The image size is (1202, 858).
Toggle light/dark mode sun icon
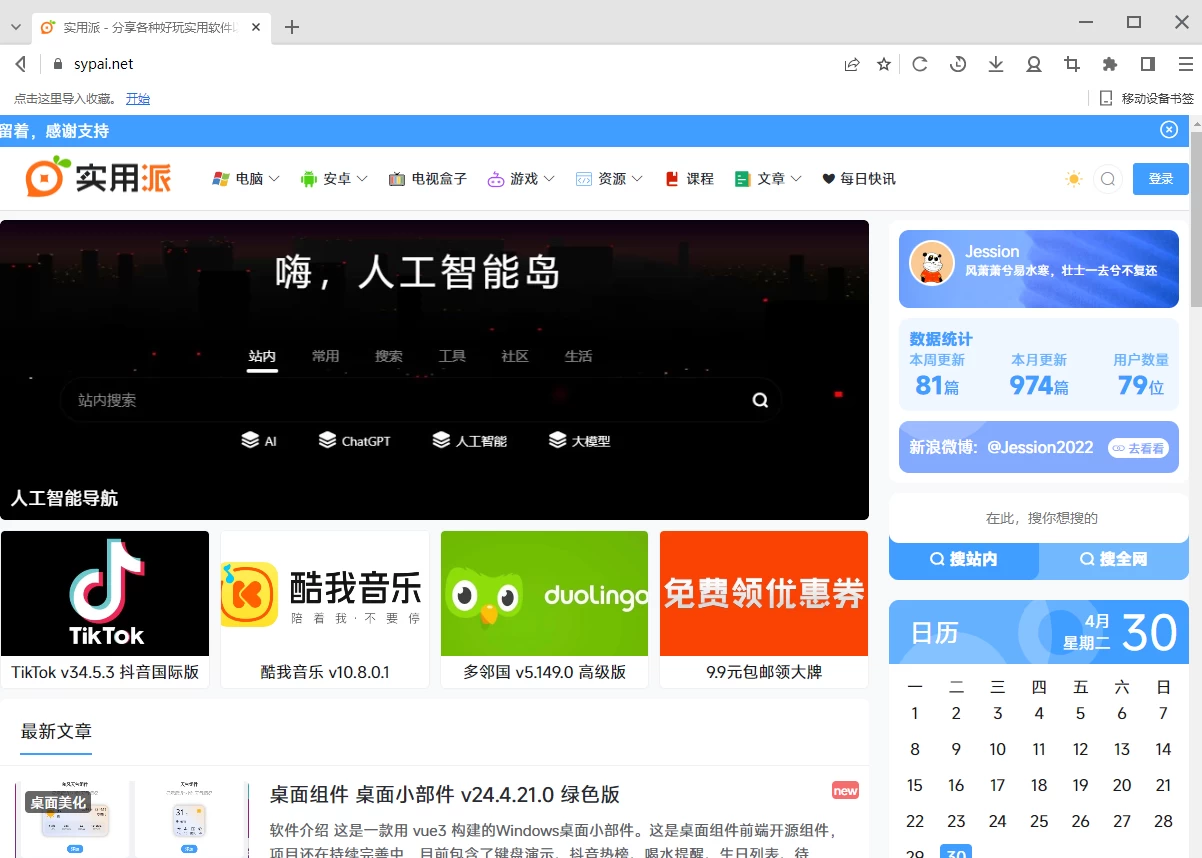click(1074, 179)
